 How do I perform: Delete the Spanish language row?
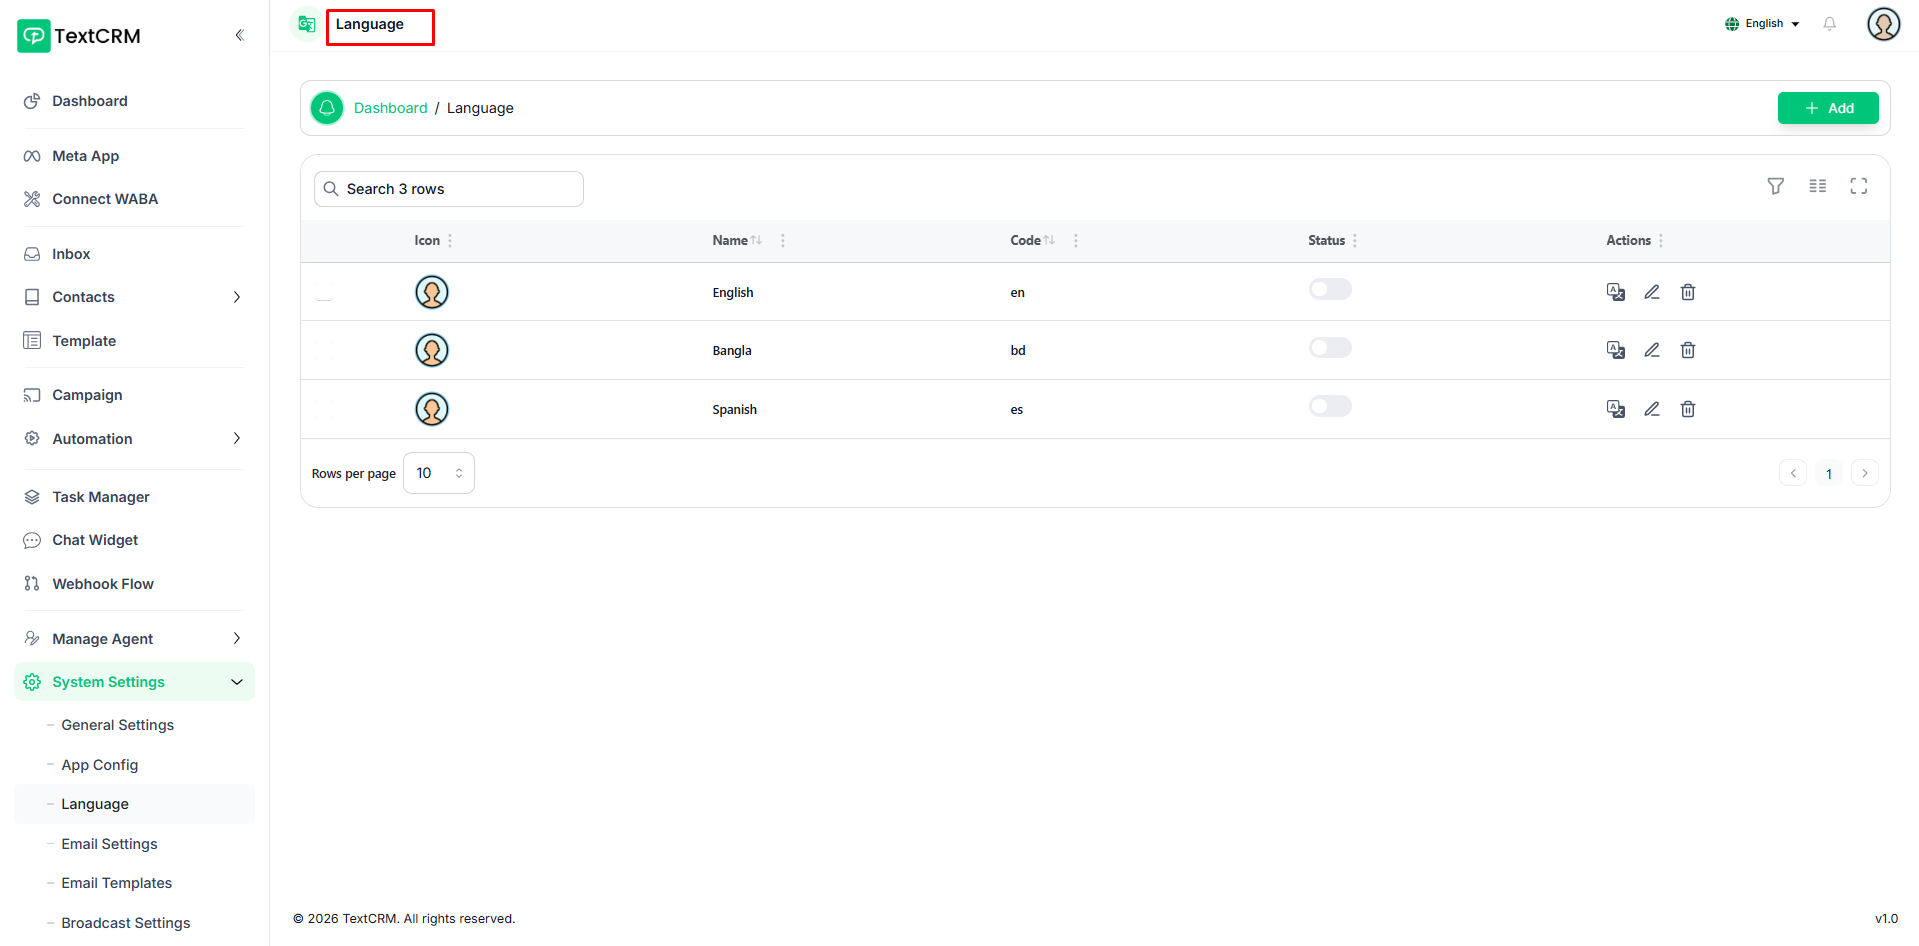pyautogui.click(x=1687, y=409)
